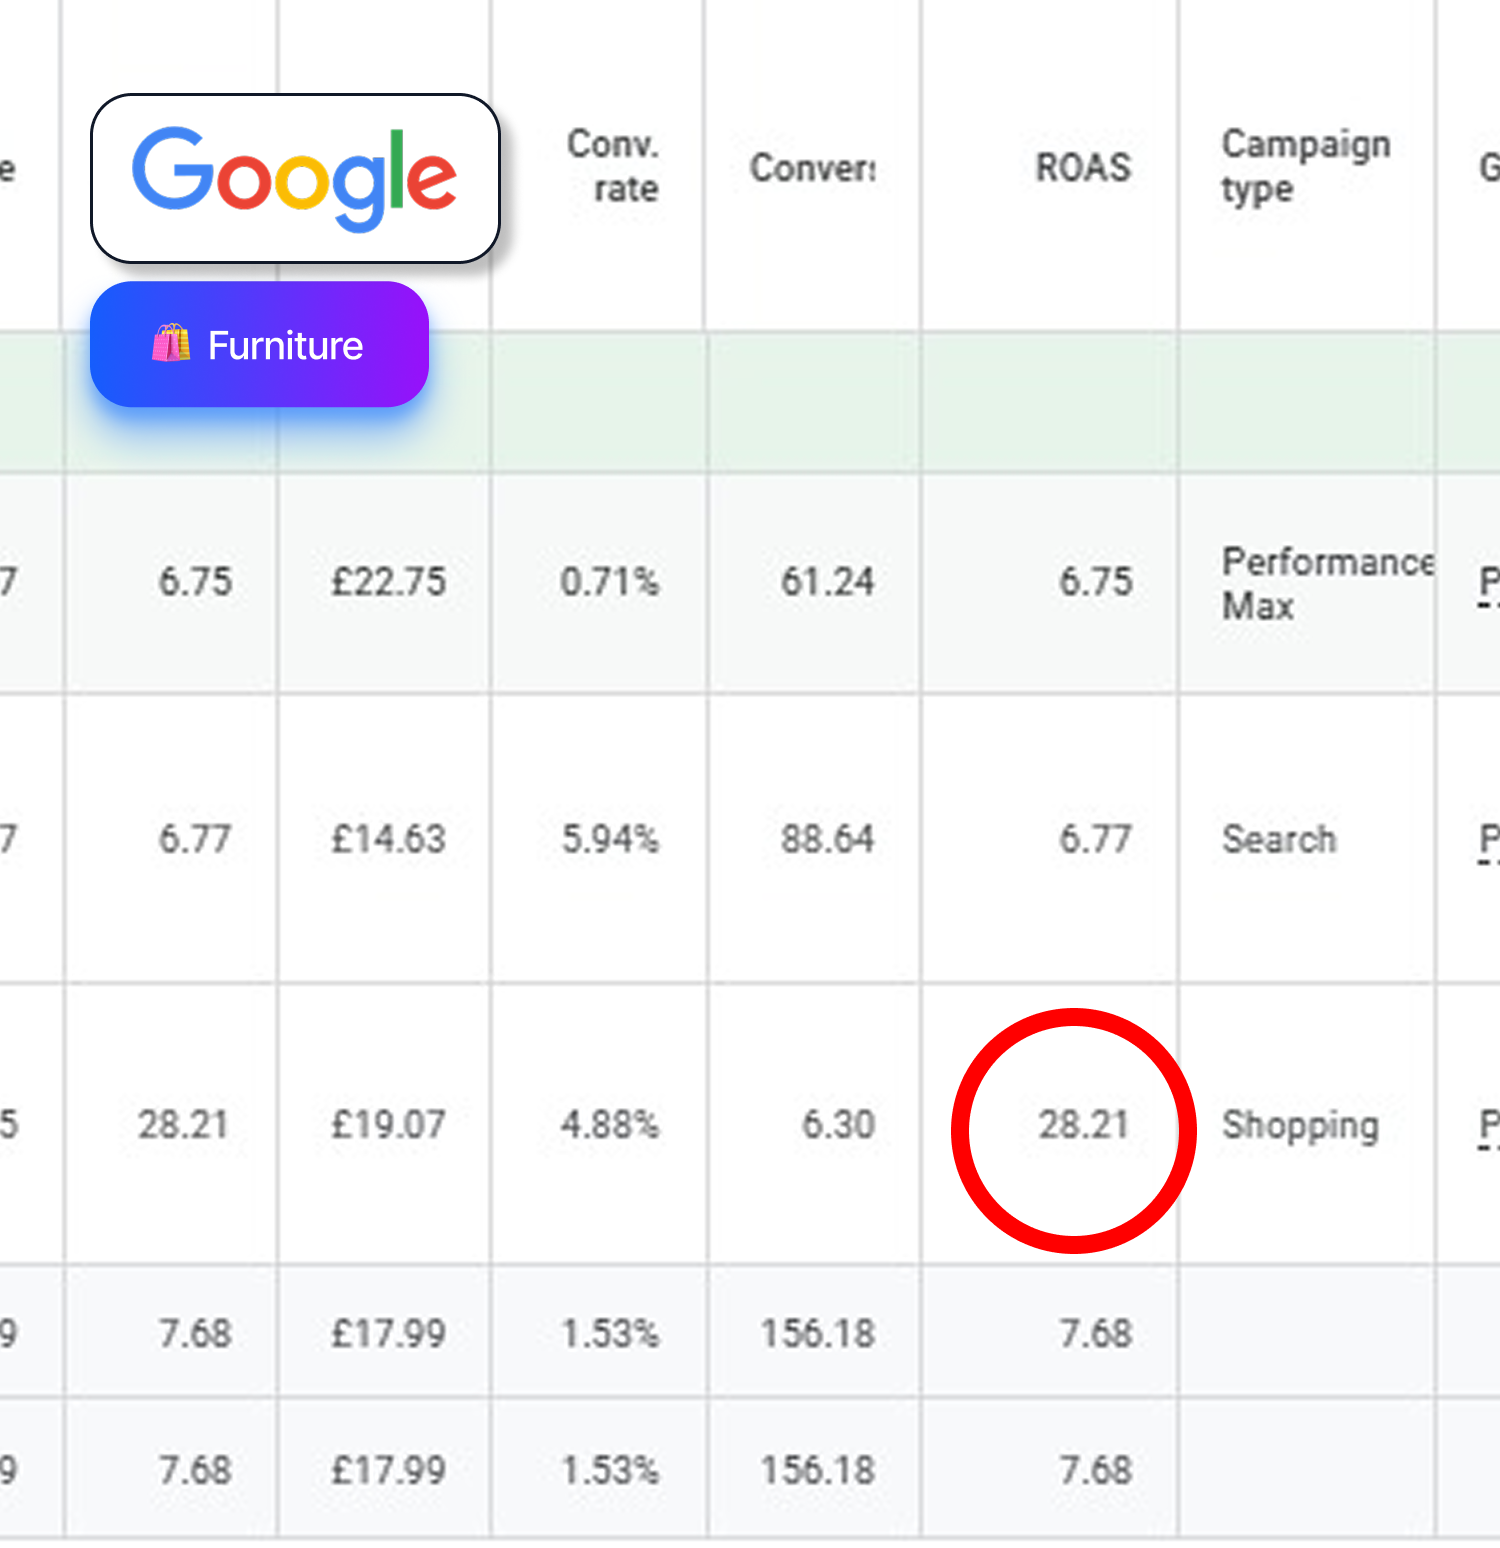The width and height of the screenshot is (1500, 1548).
Task: Click the 61.24 conversions value
Action: [827, 581]
